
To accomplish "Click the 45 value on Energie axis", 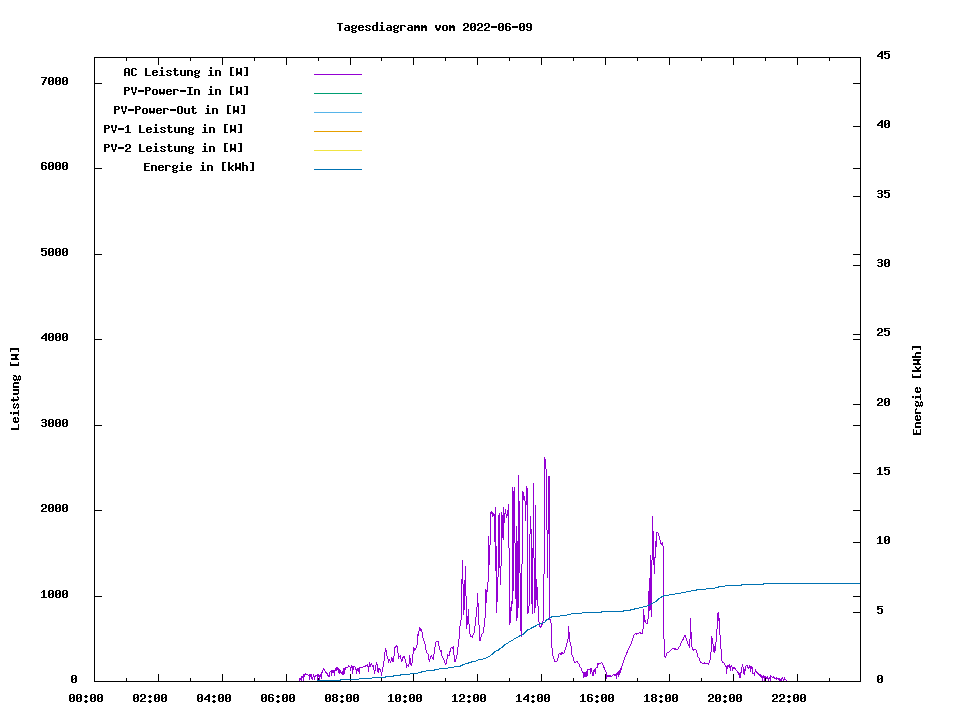I will 883,55.
